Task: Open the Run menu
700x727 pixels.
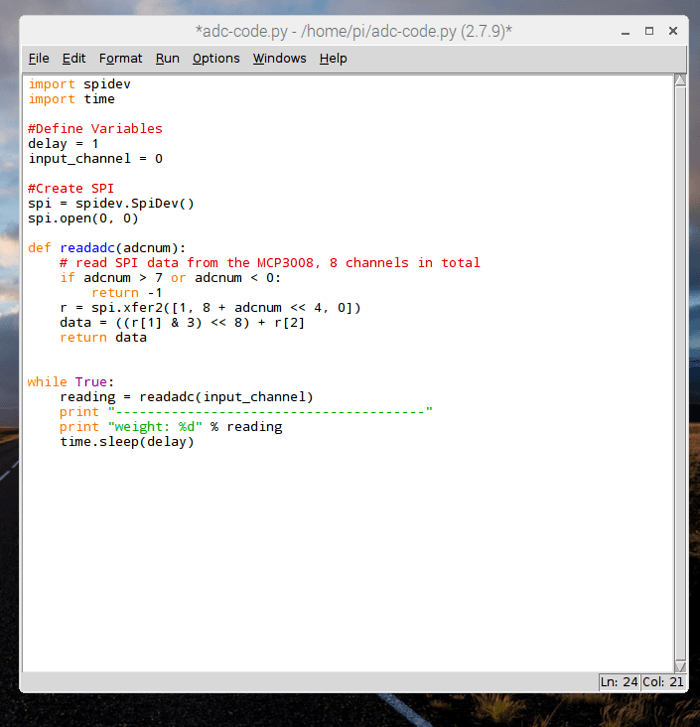Action: (167, 58)
